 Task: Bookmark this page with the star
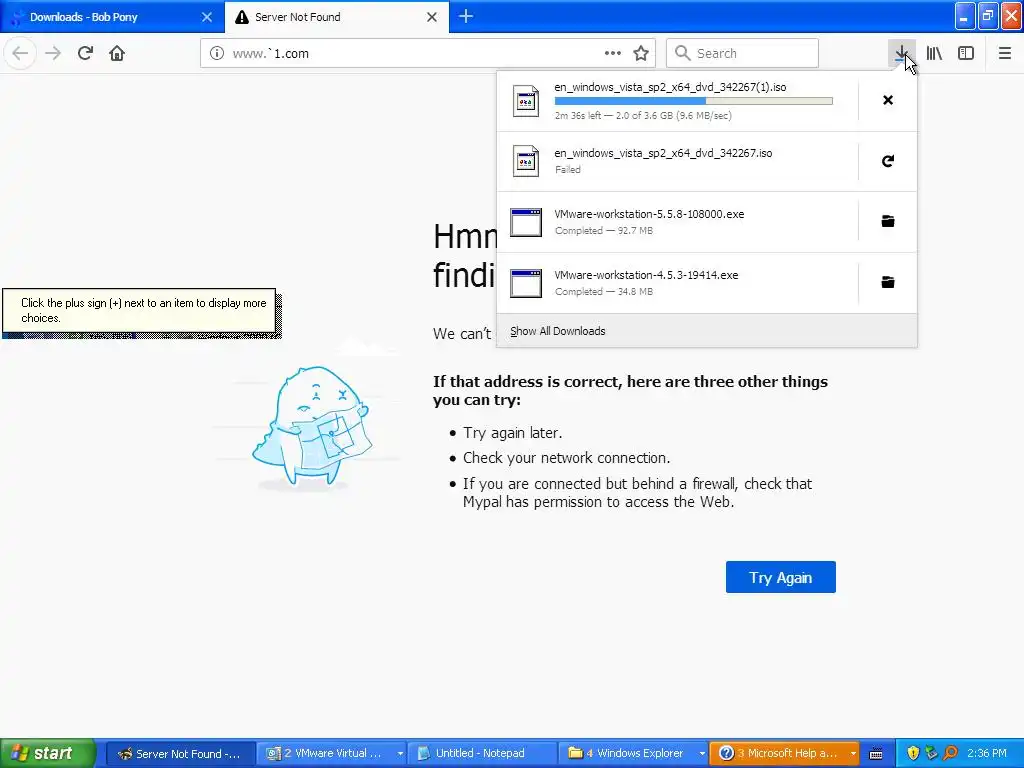[641, 54]
